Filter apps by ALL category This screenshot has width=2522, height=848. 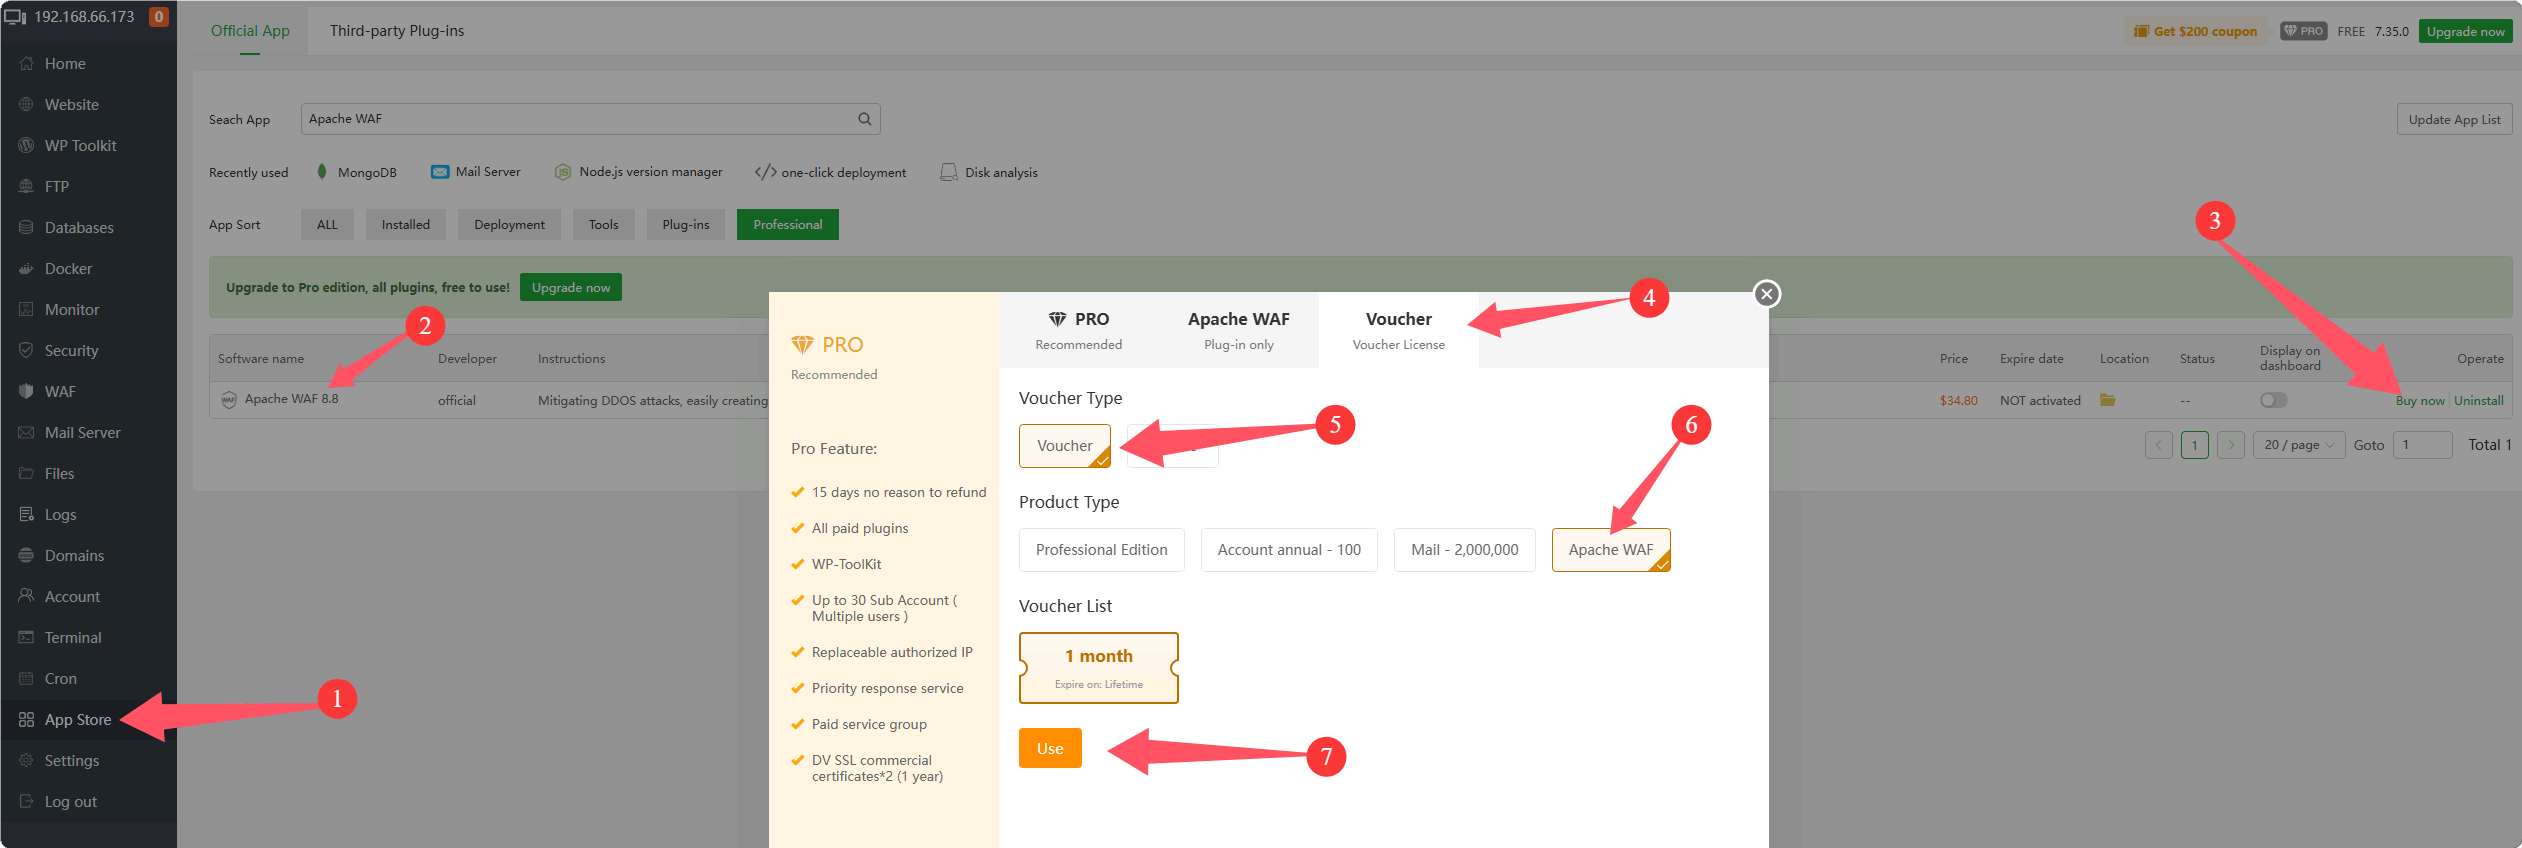(x=327, y=225)
